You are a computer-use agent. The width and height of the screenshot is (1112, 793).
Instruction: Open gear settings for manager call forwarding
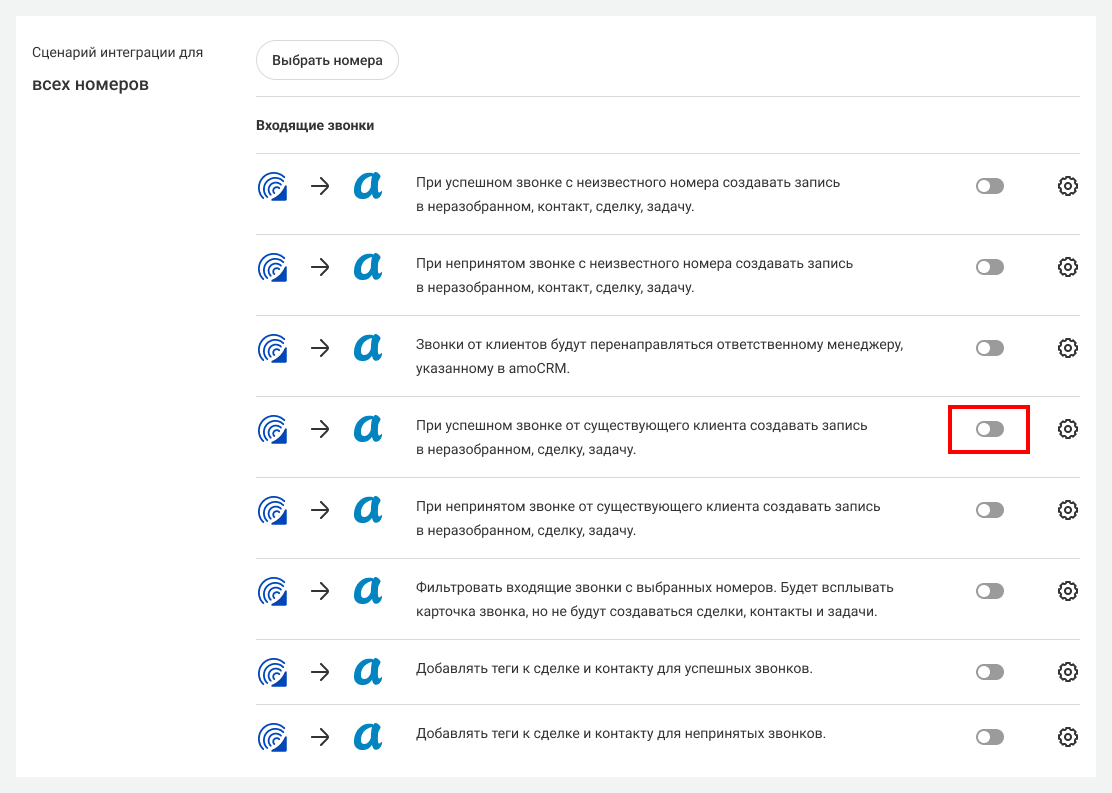coord(1067,348)
